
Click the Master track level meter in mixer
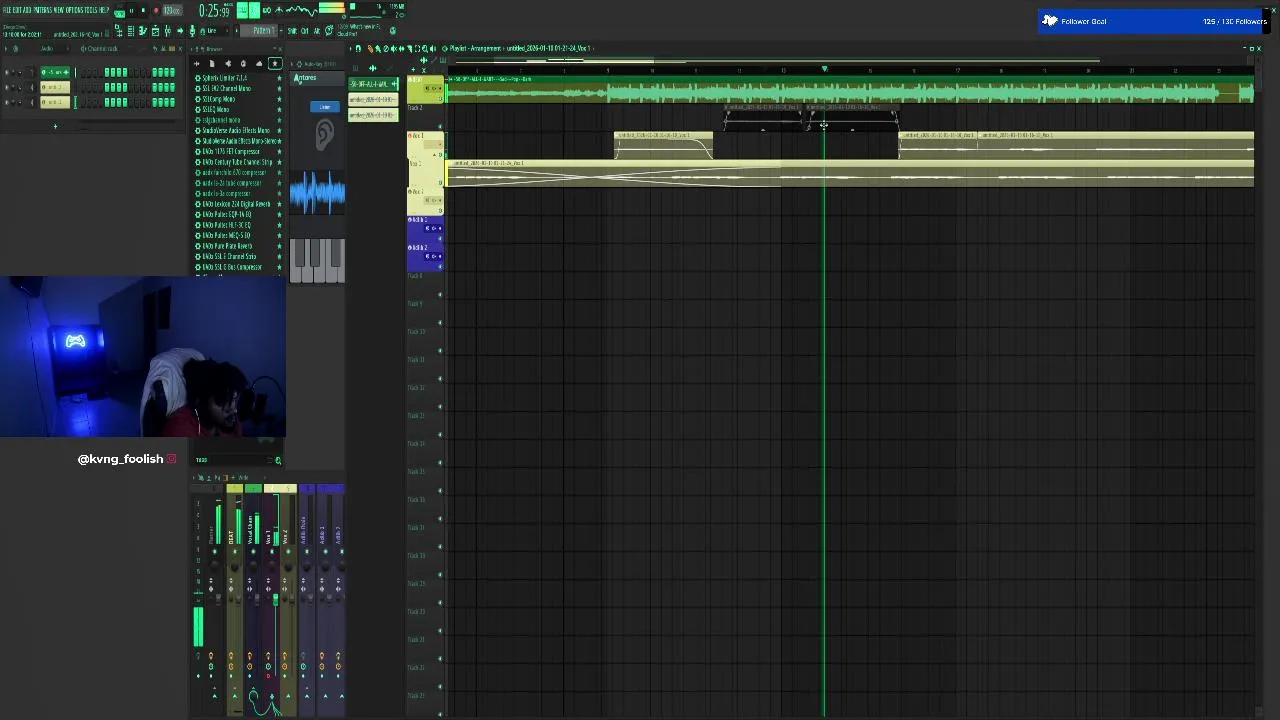(218, 524)
